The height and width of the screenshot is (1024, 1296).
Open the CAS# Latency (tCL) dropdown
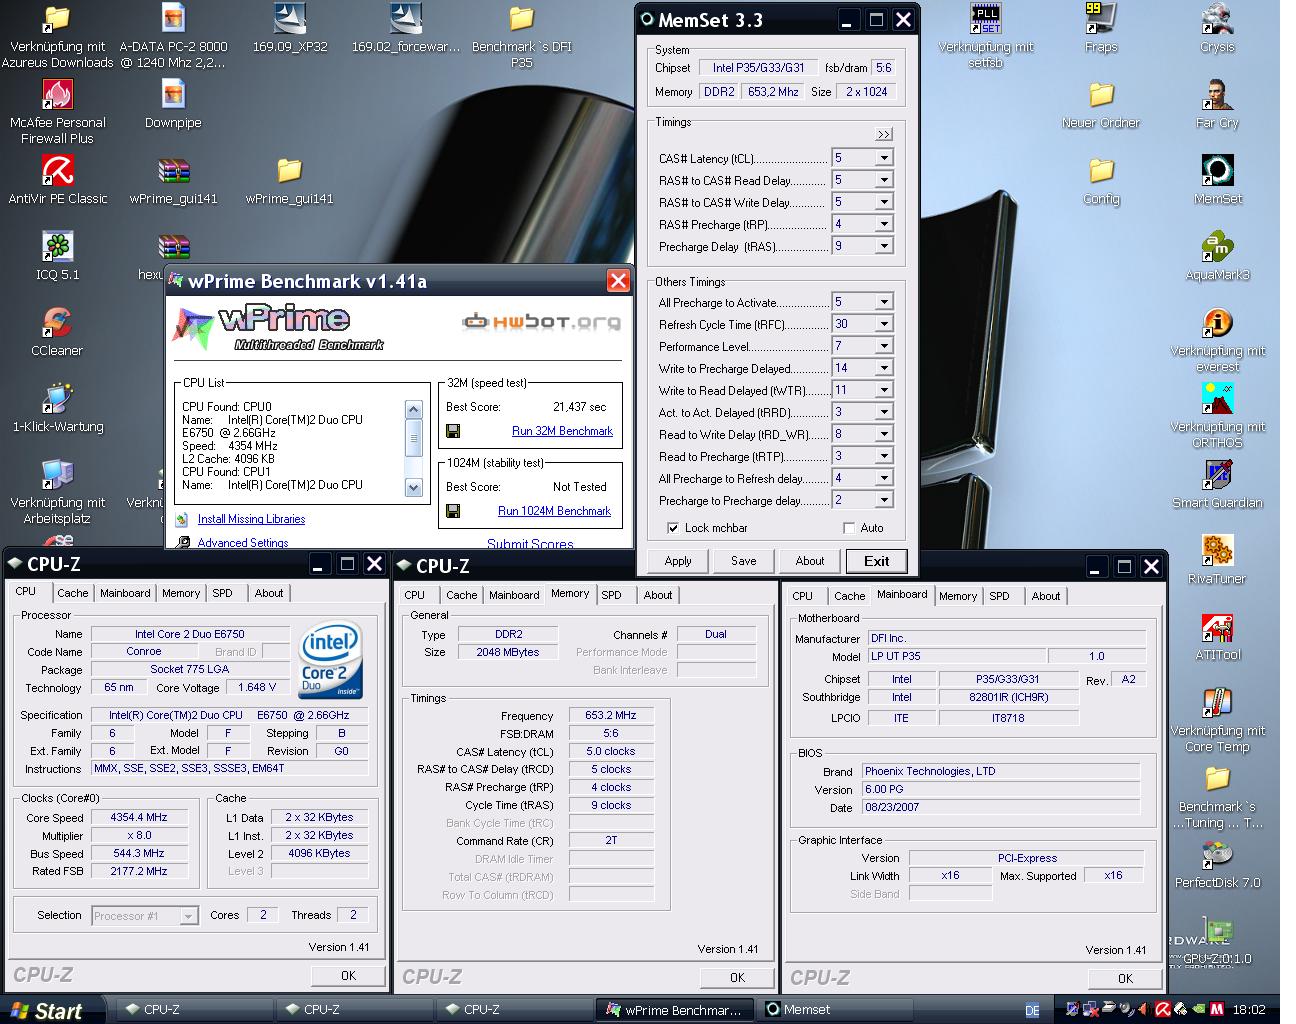(883, 158)
